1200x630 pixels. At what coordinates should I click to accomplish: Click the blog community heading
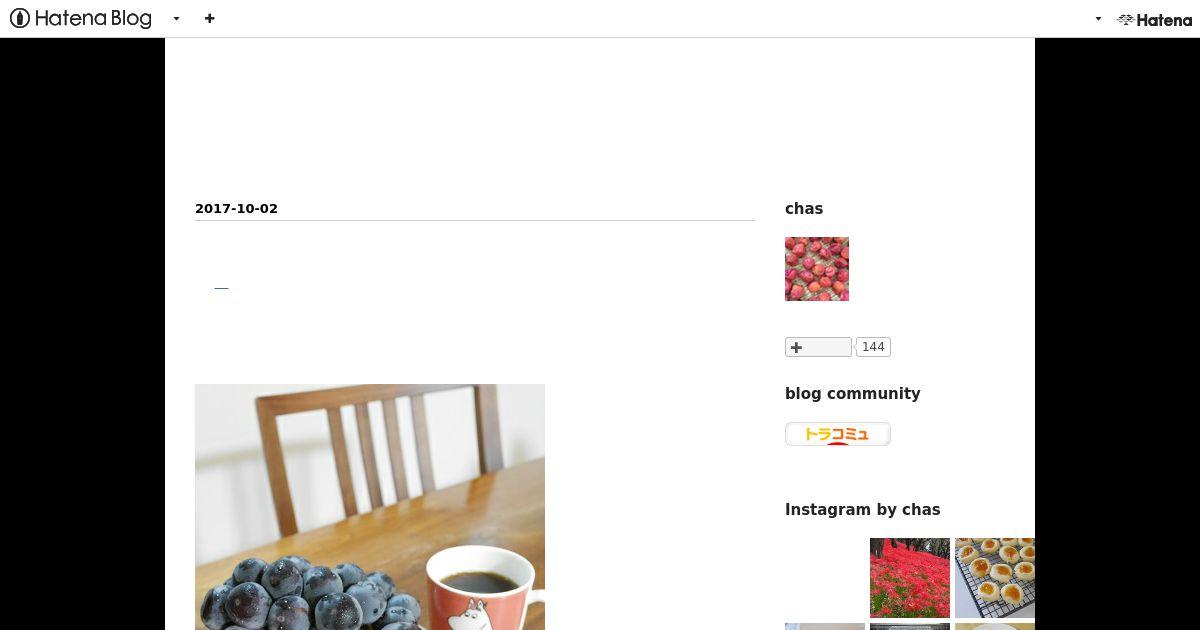click(852, 394)
